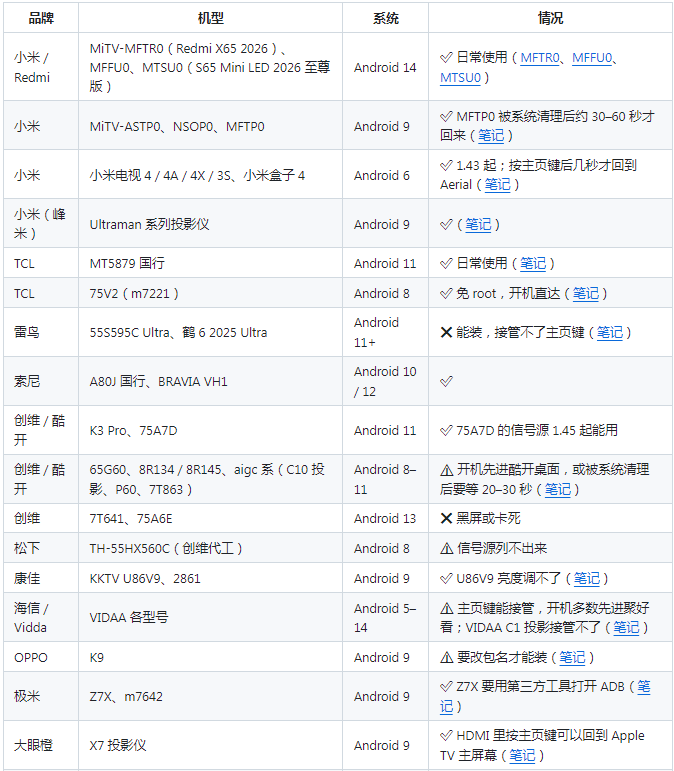
Task: Open 笔记 link in 雷鸟 row
Action: (610, 332)
